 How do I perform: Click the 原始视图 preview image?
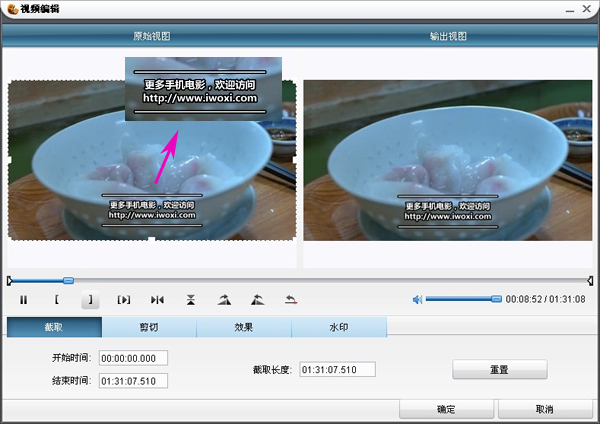coord(152,161)
